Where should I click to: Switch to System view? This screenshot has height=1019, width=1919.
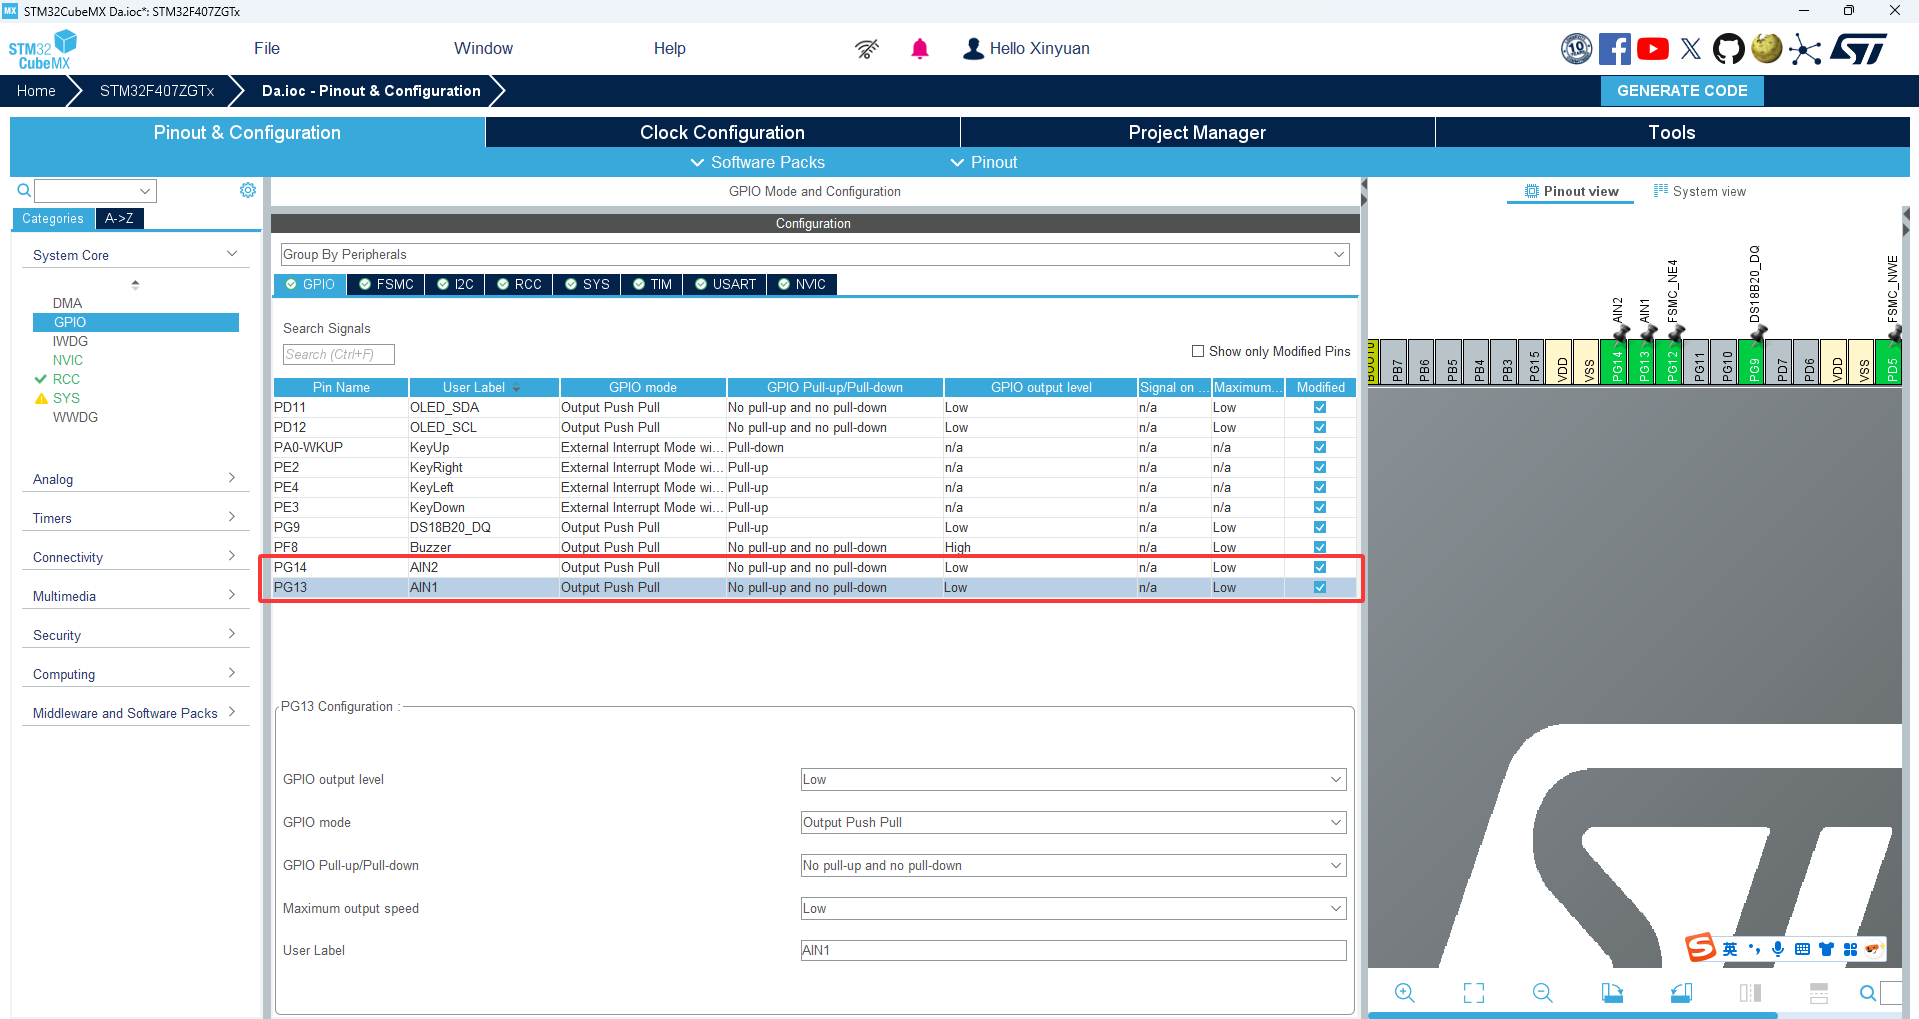point(1700,191)
